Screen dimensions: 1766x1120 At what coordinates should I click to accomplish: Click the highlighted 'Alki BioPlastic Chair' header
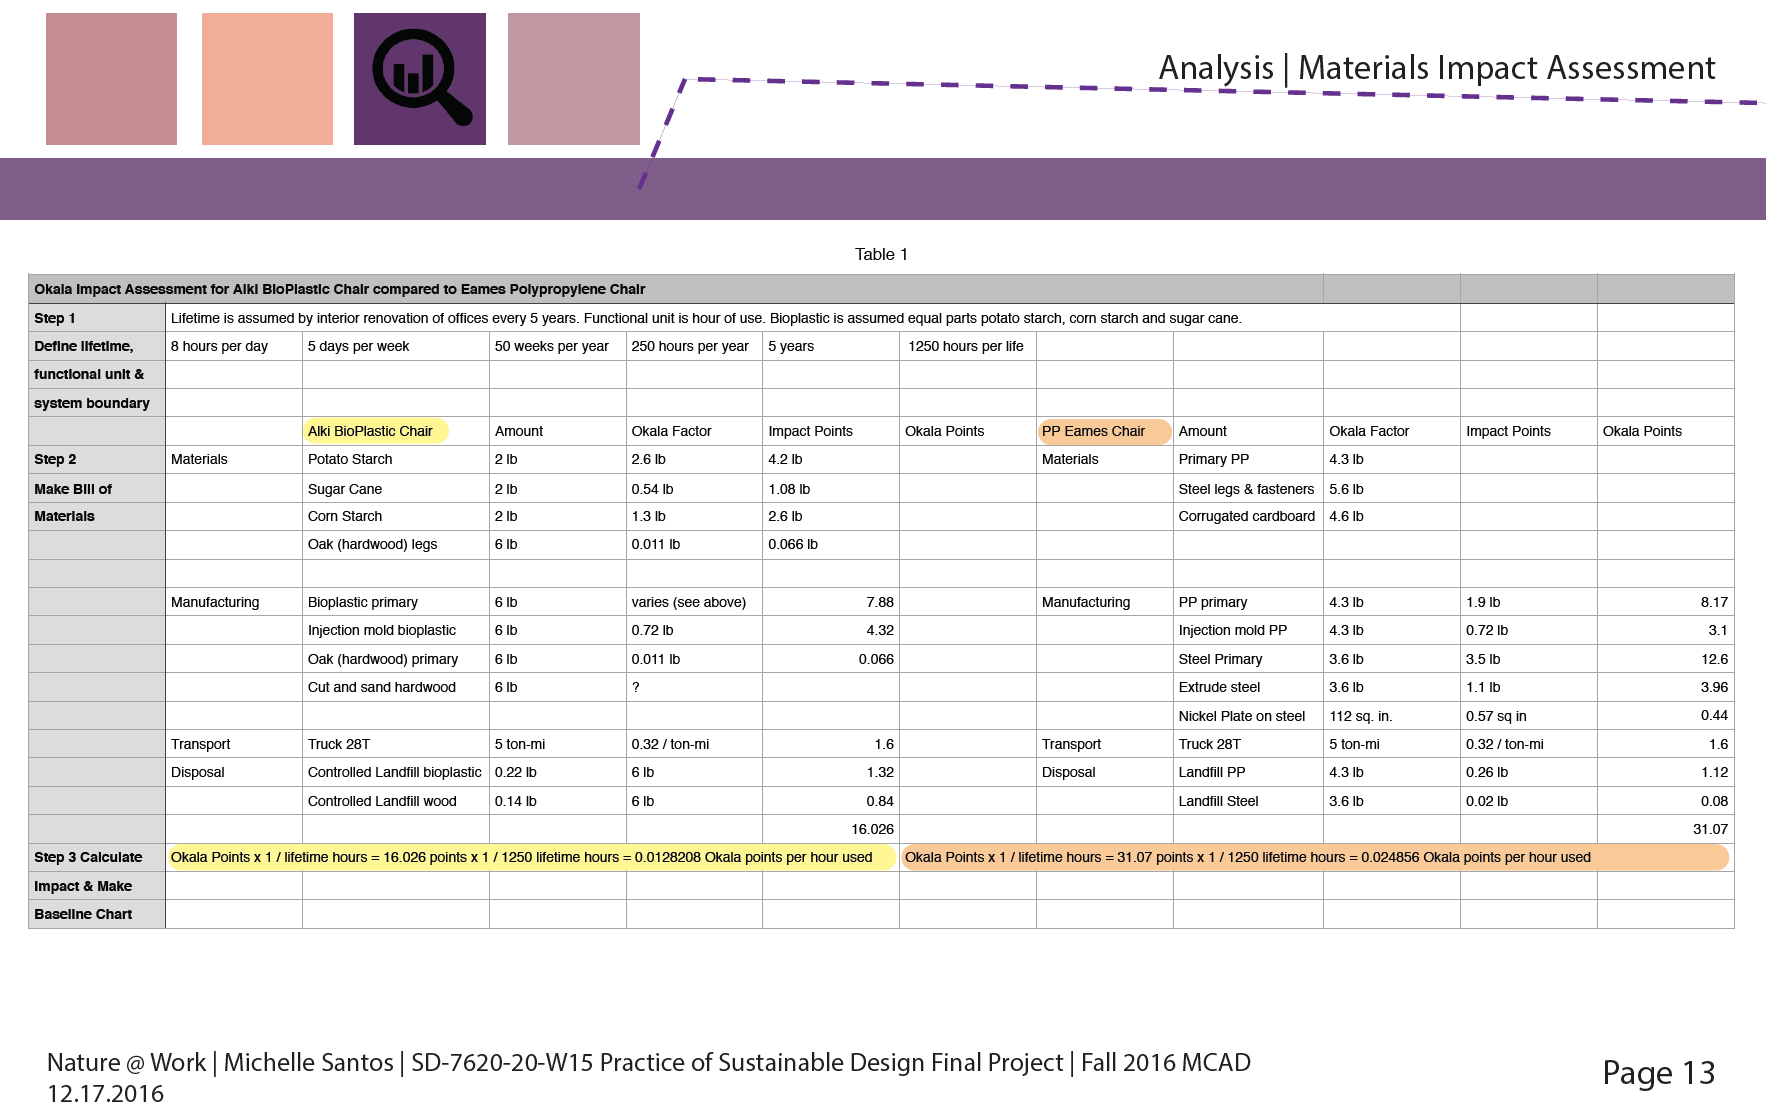click(x=375, y=431)
